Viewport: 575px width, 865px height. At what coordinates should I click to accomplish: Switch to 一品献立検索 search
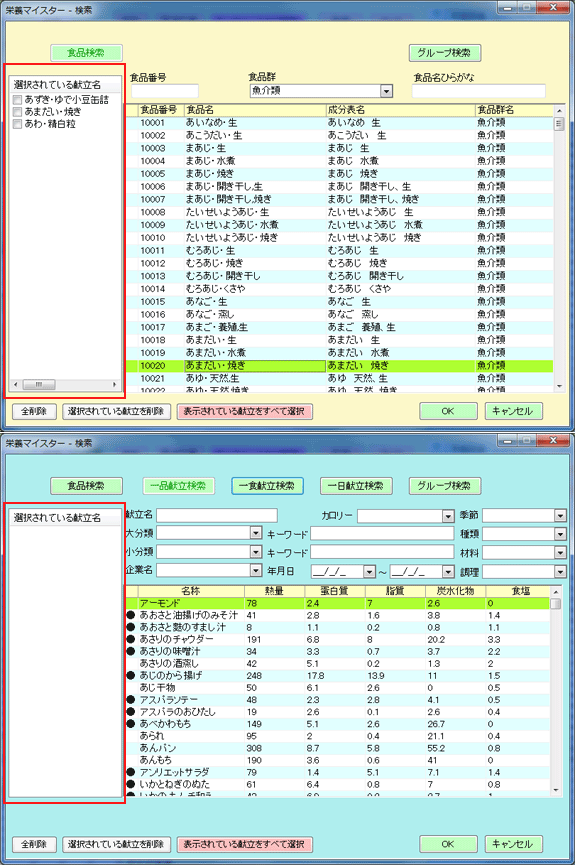point(178,486)
